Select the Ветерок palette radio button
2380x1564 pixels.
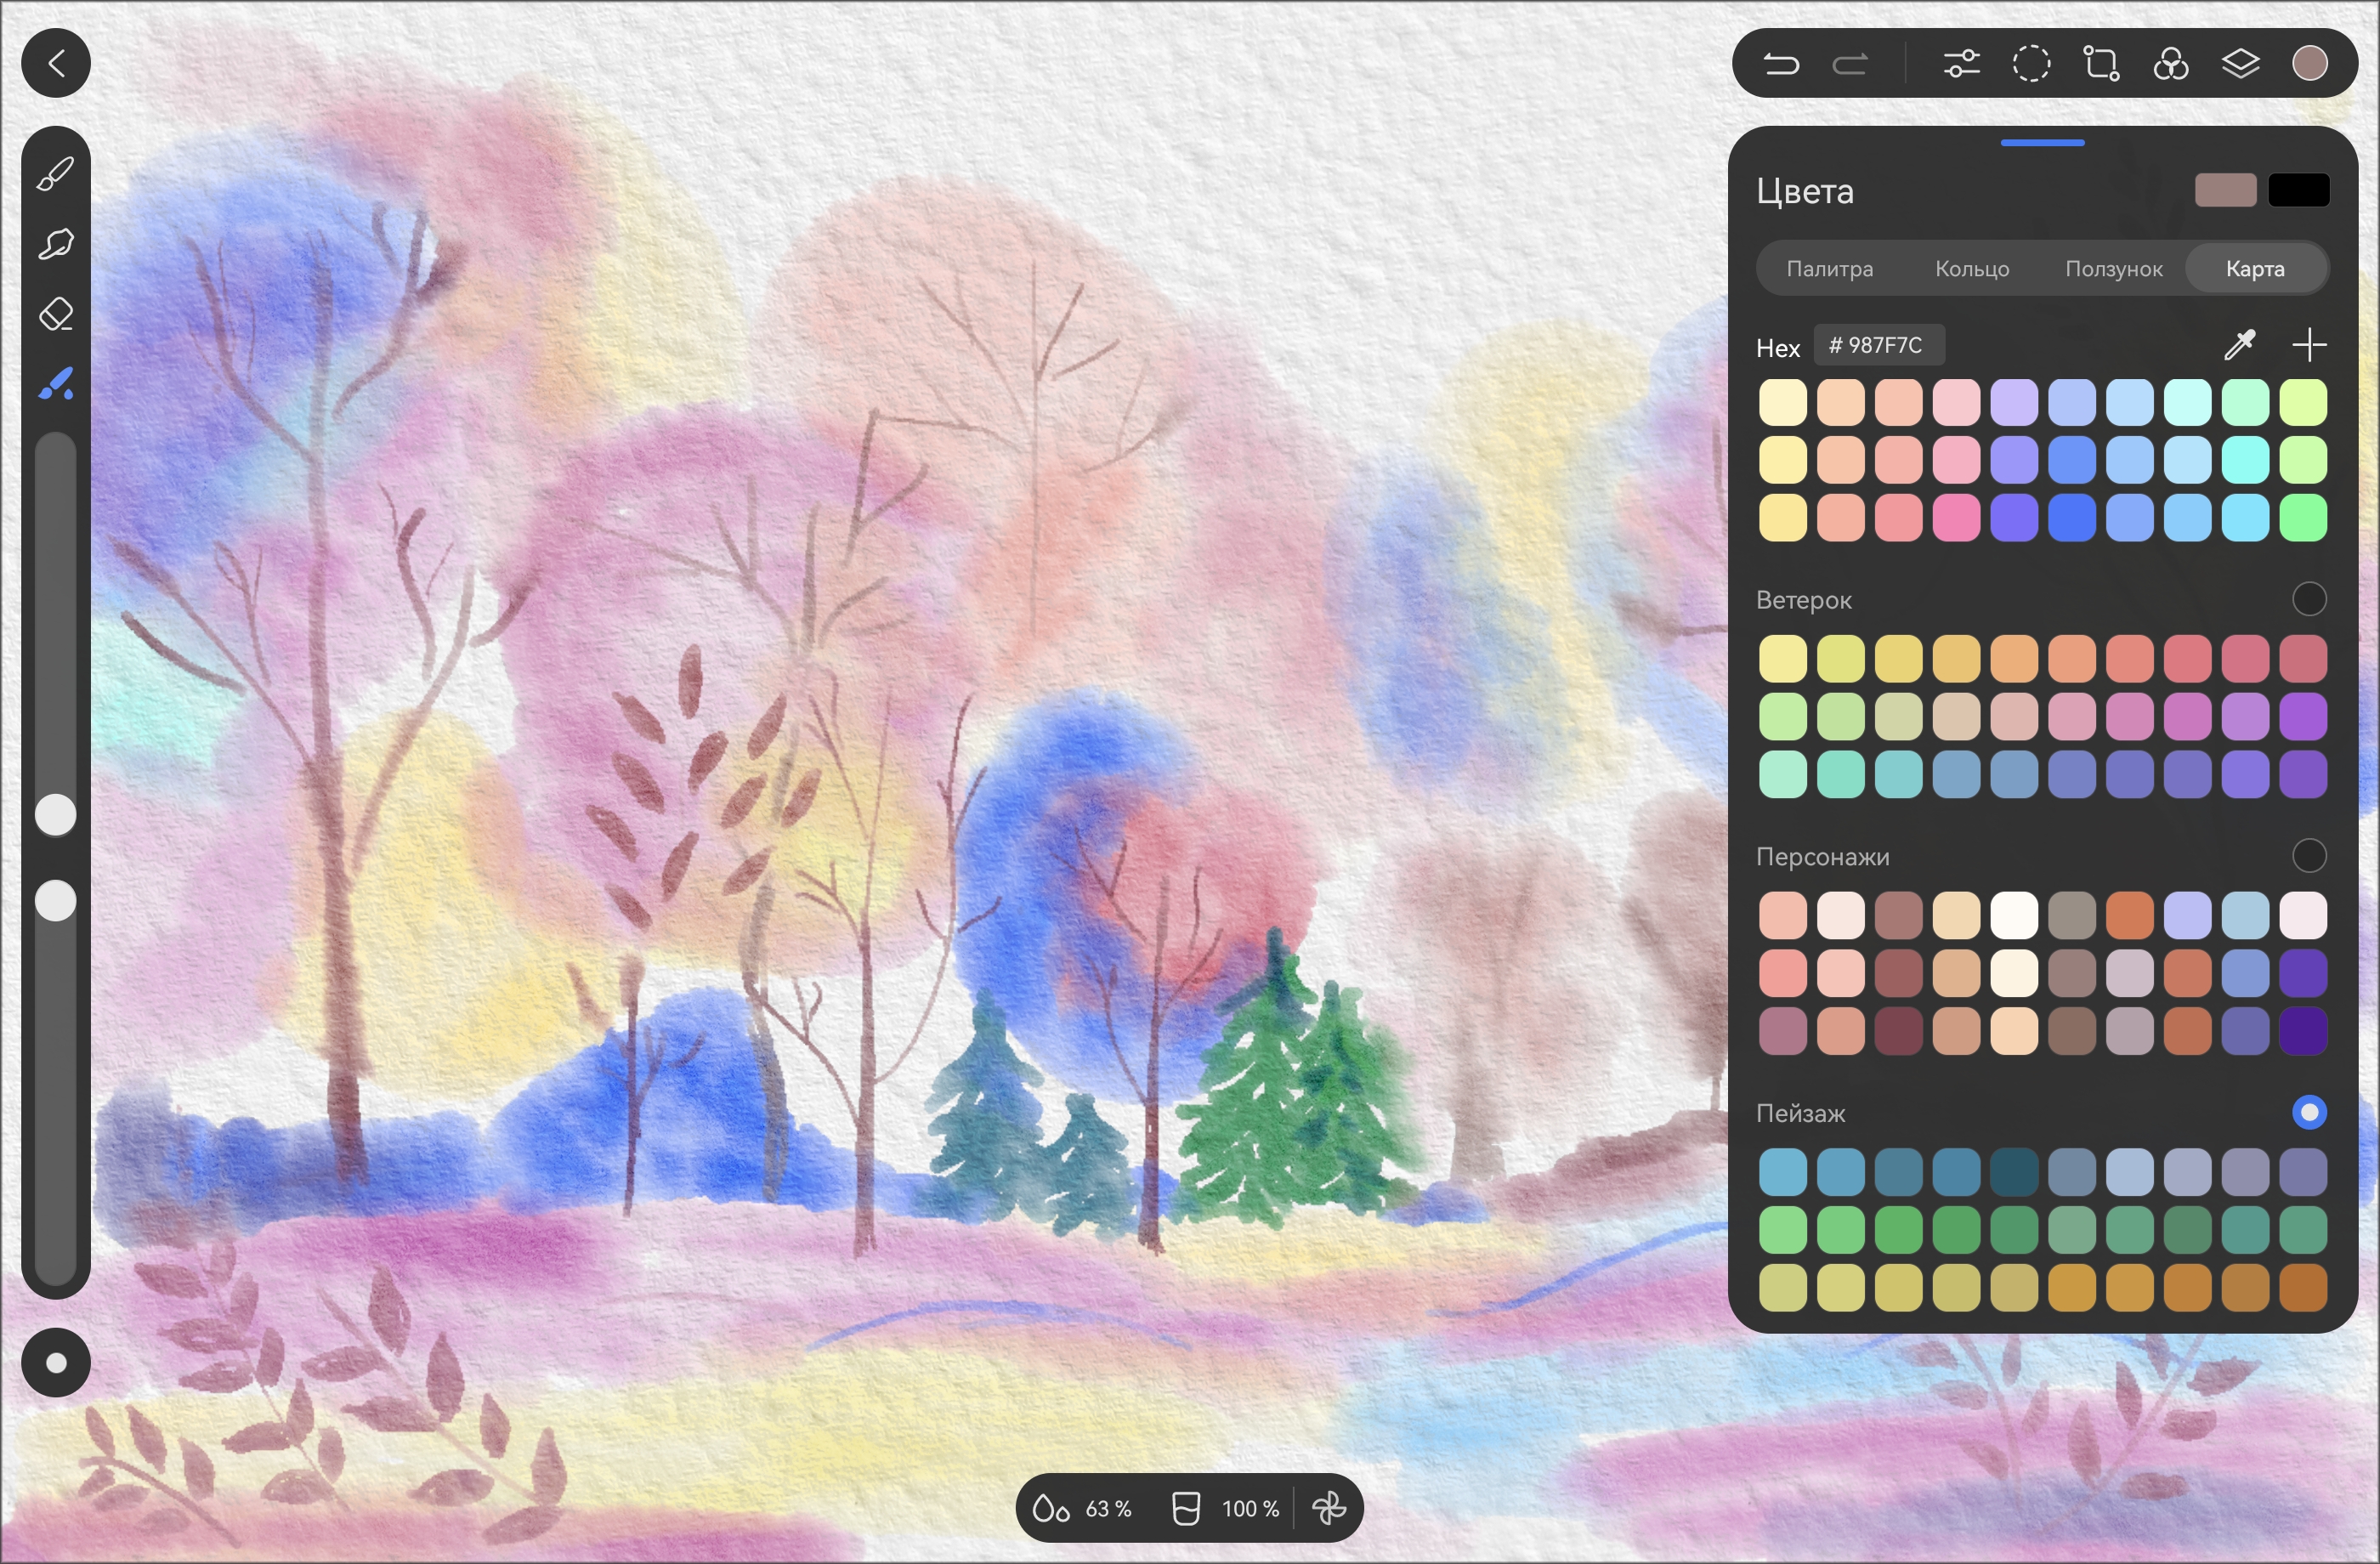[x=2308, y=599]
